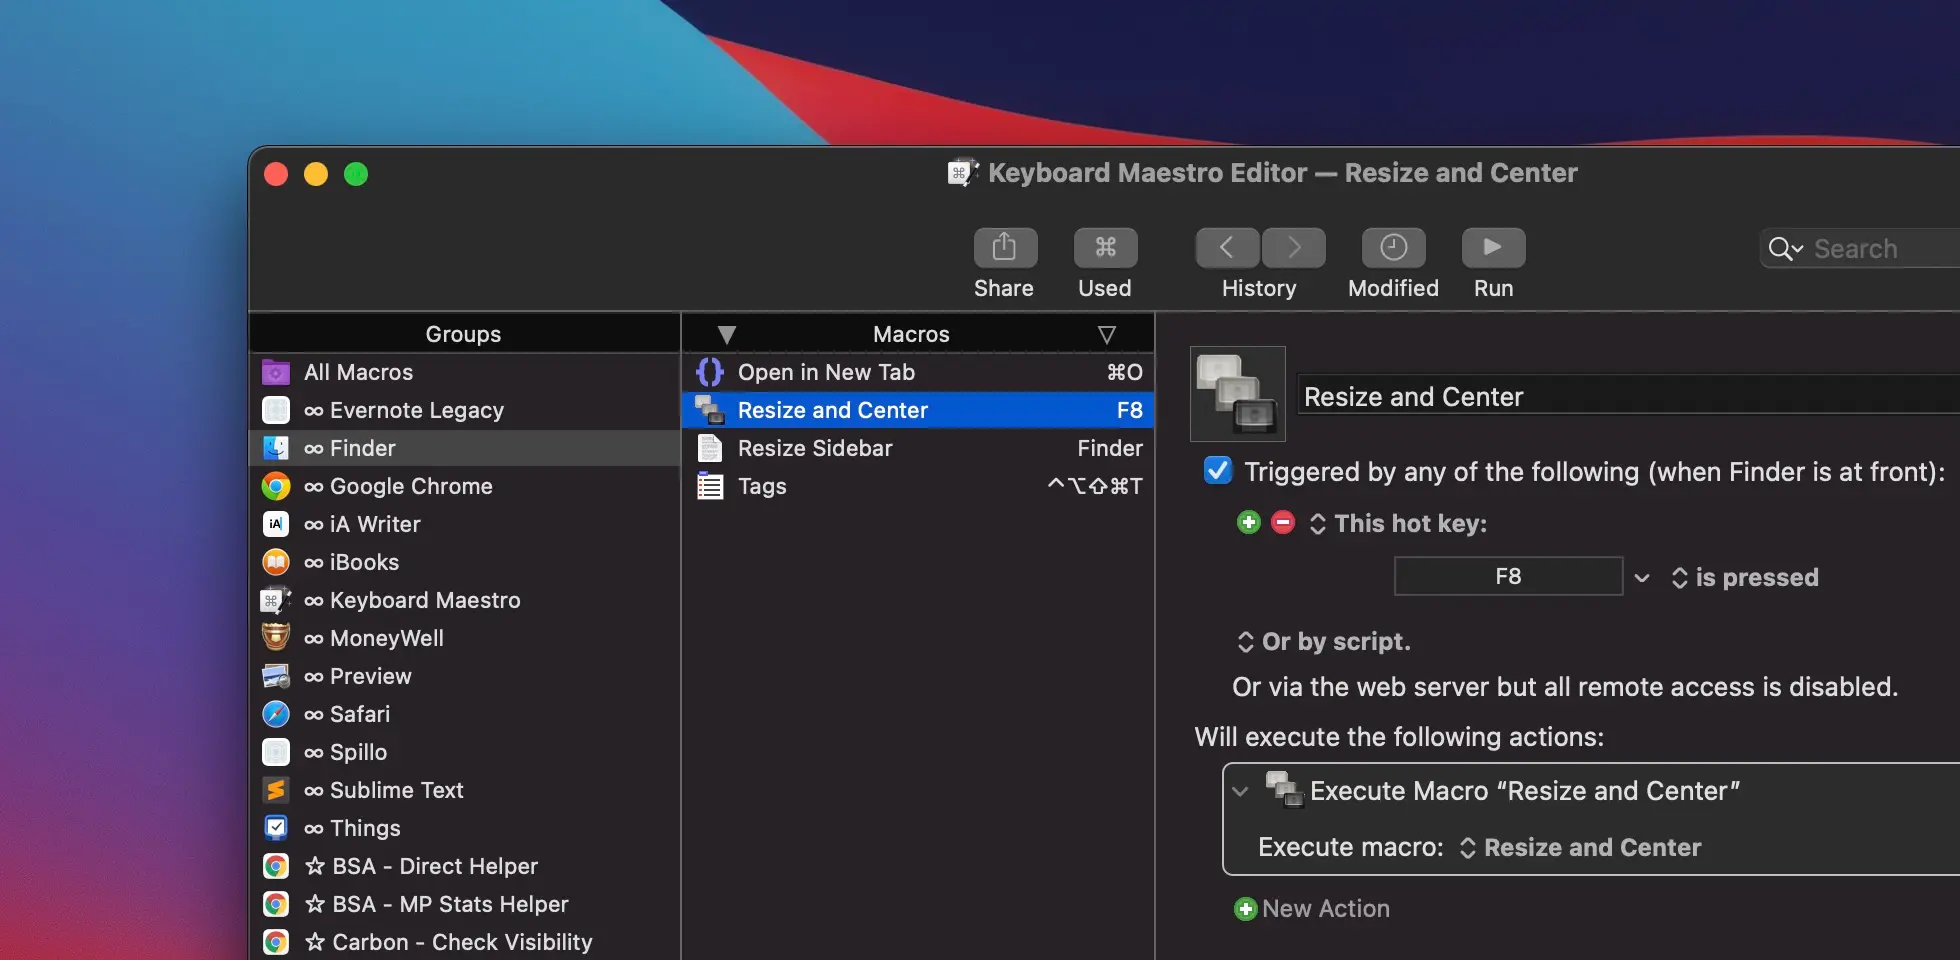Select the Keyboard Maestro group icon
The height and width of the screenshot is (960, 1960).
tap(275, 600)
